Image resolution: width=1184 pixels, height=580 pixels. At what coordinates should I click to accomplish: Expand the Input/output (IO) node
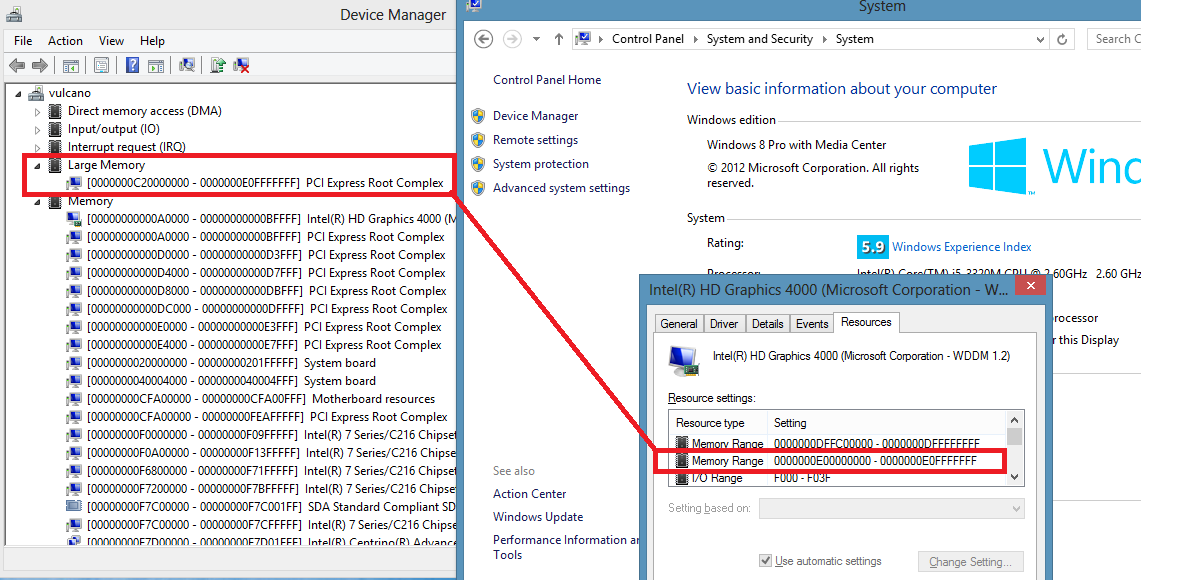37,130
